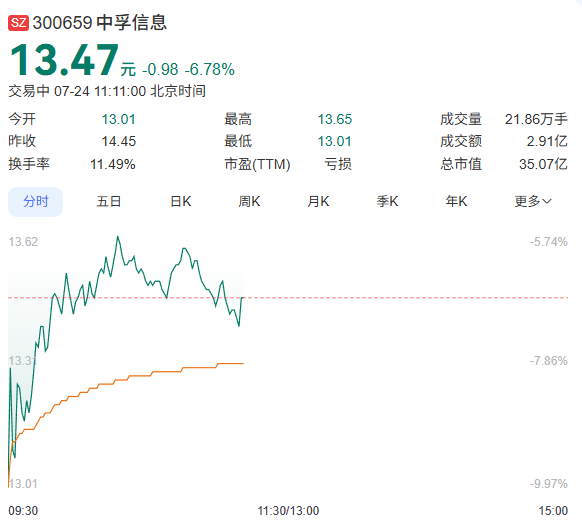Click the 总市值 label

461,164
